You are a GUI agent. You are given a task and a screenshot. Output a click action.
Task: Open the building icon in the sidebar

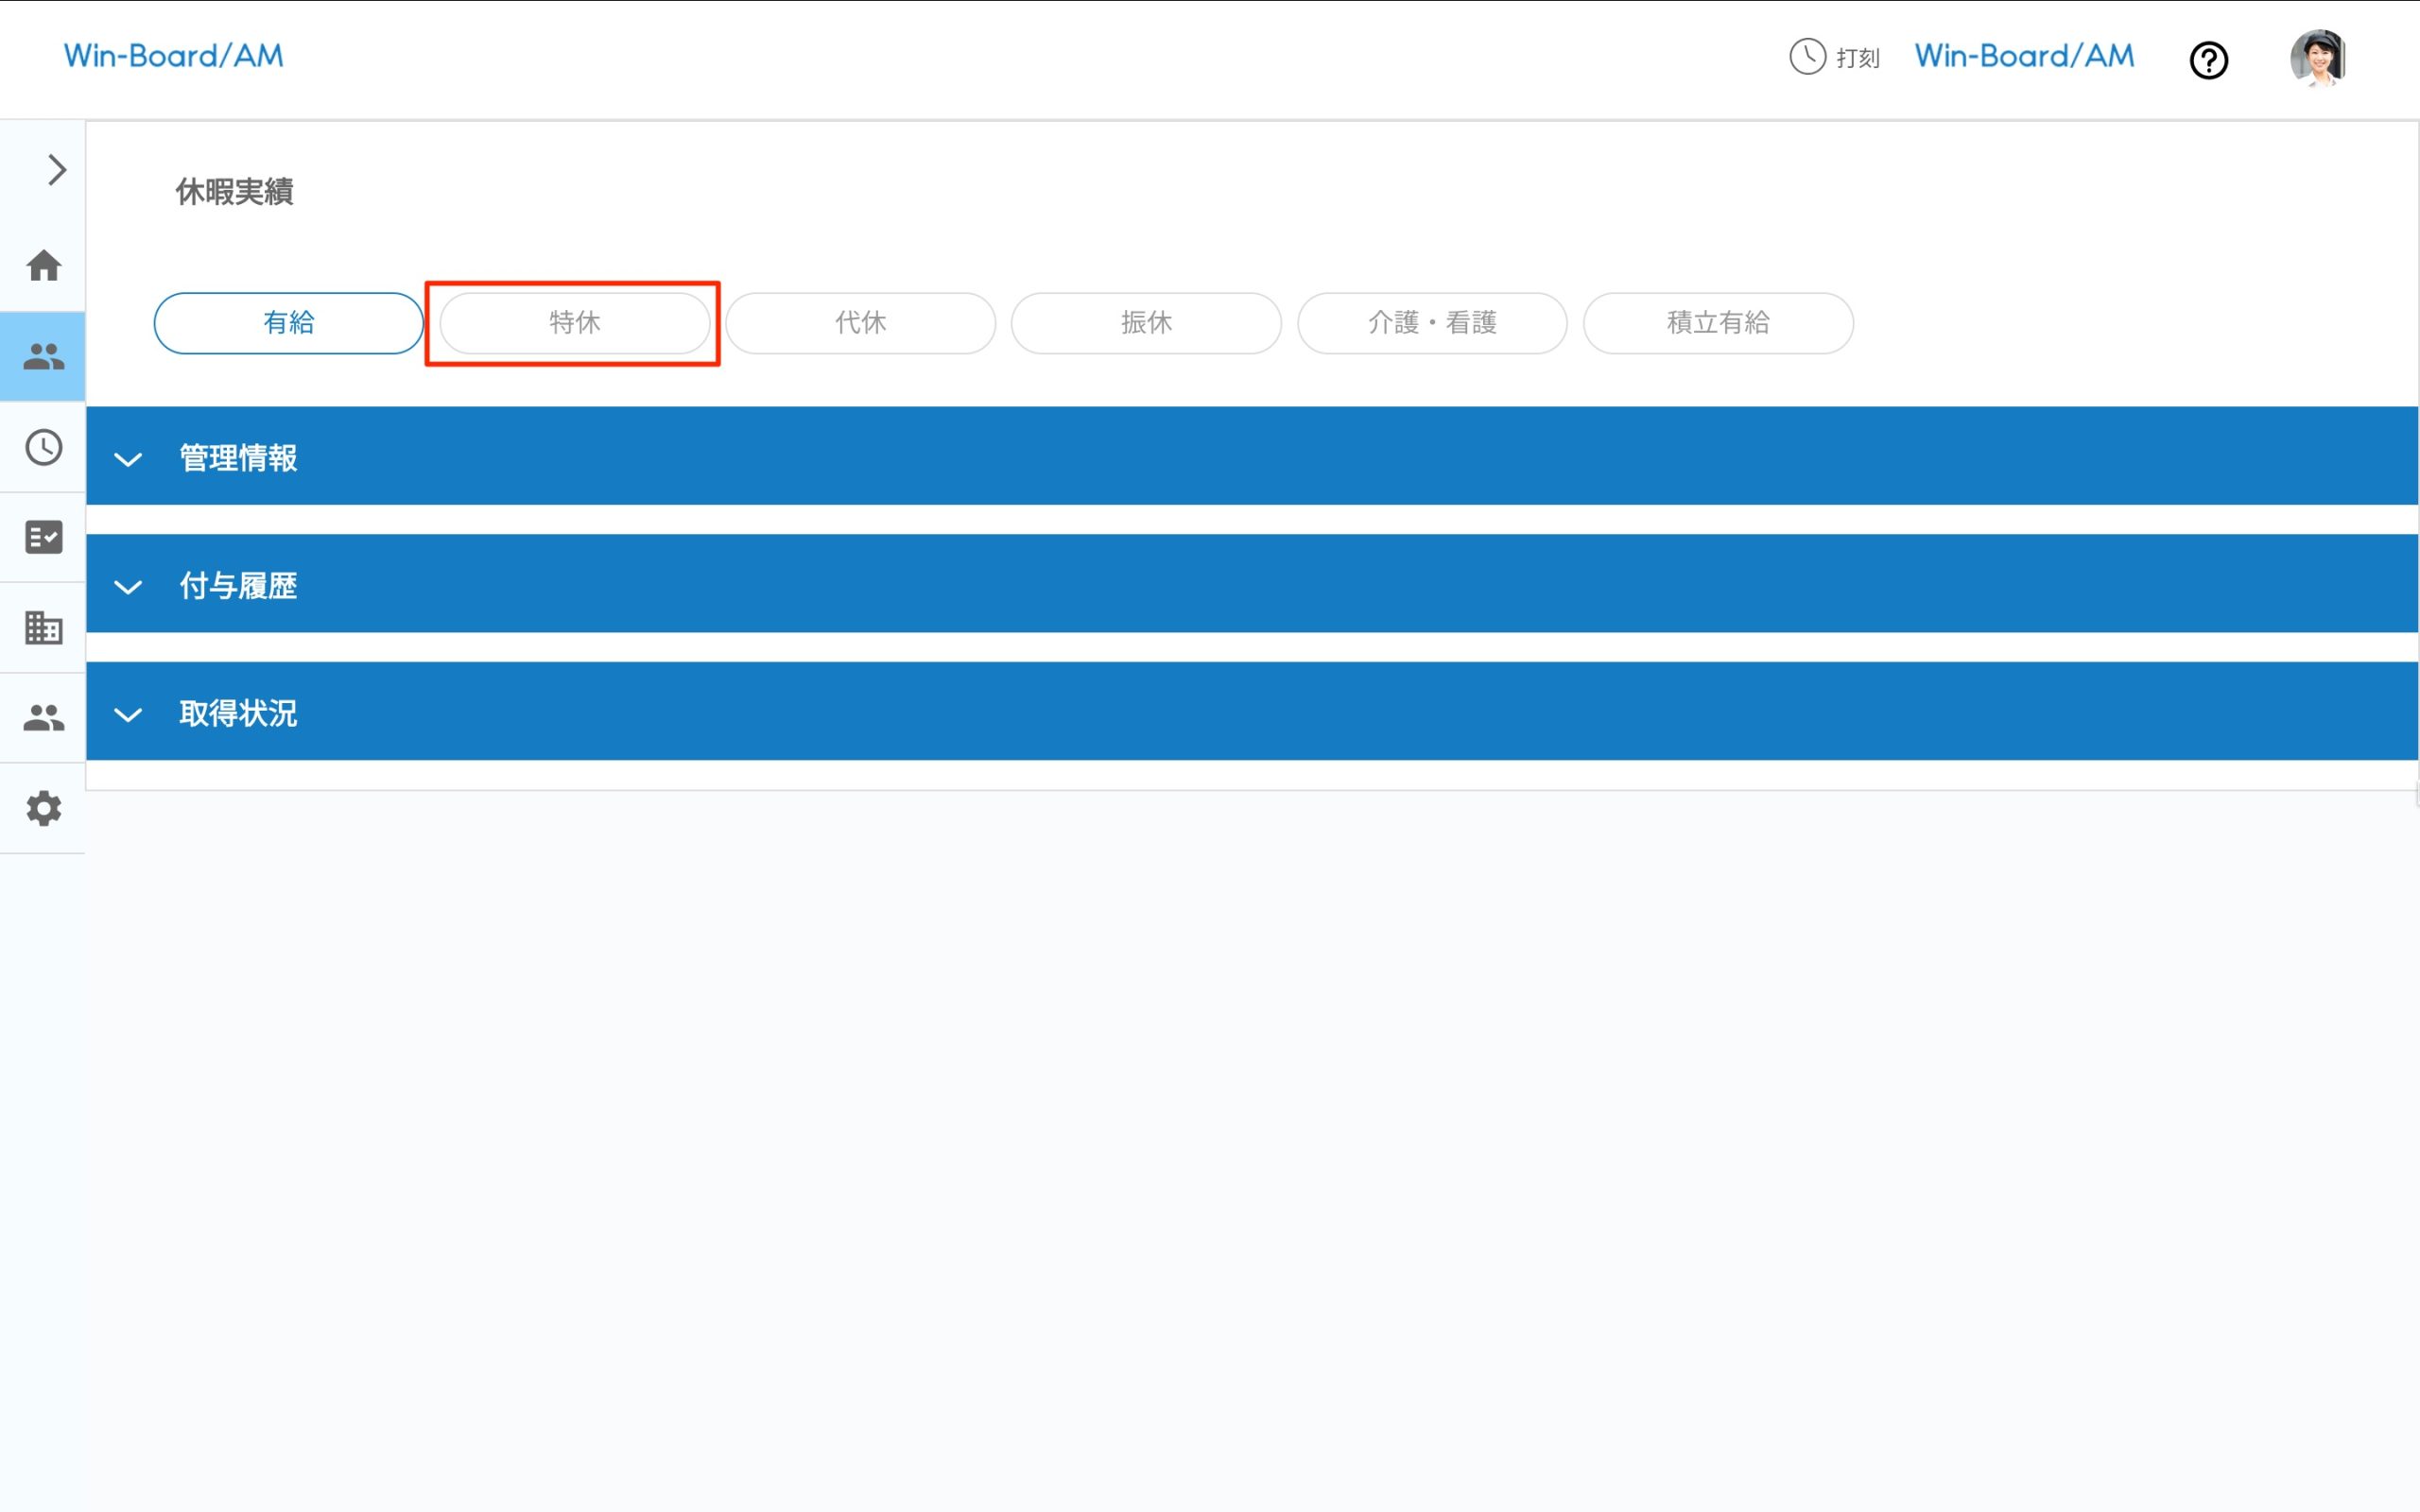43,628
